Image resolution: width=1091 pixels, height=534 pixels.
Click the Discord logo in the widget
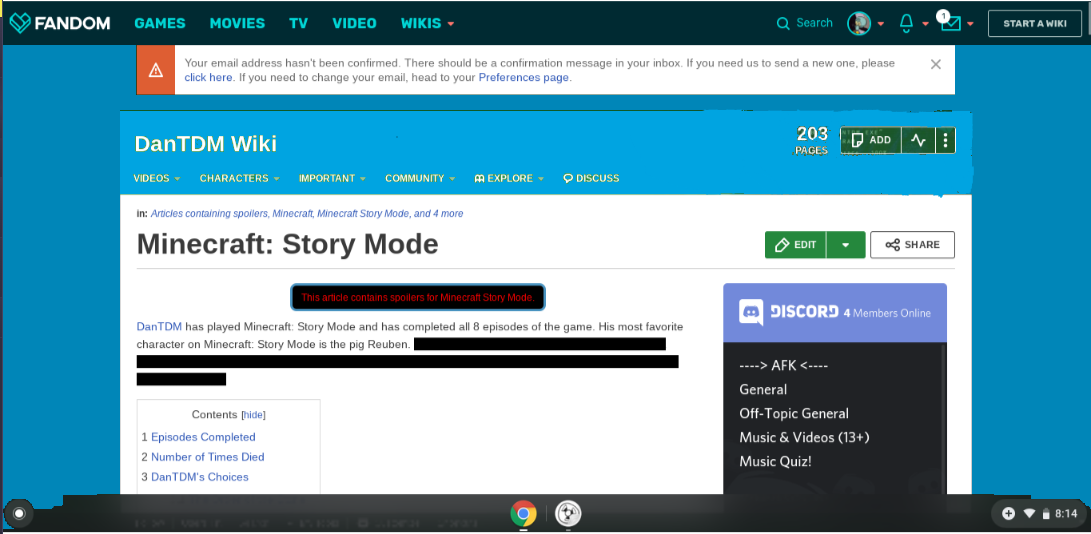[x=751, y=312]
